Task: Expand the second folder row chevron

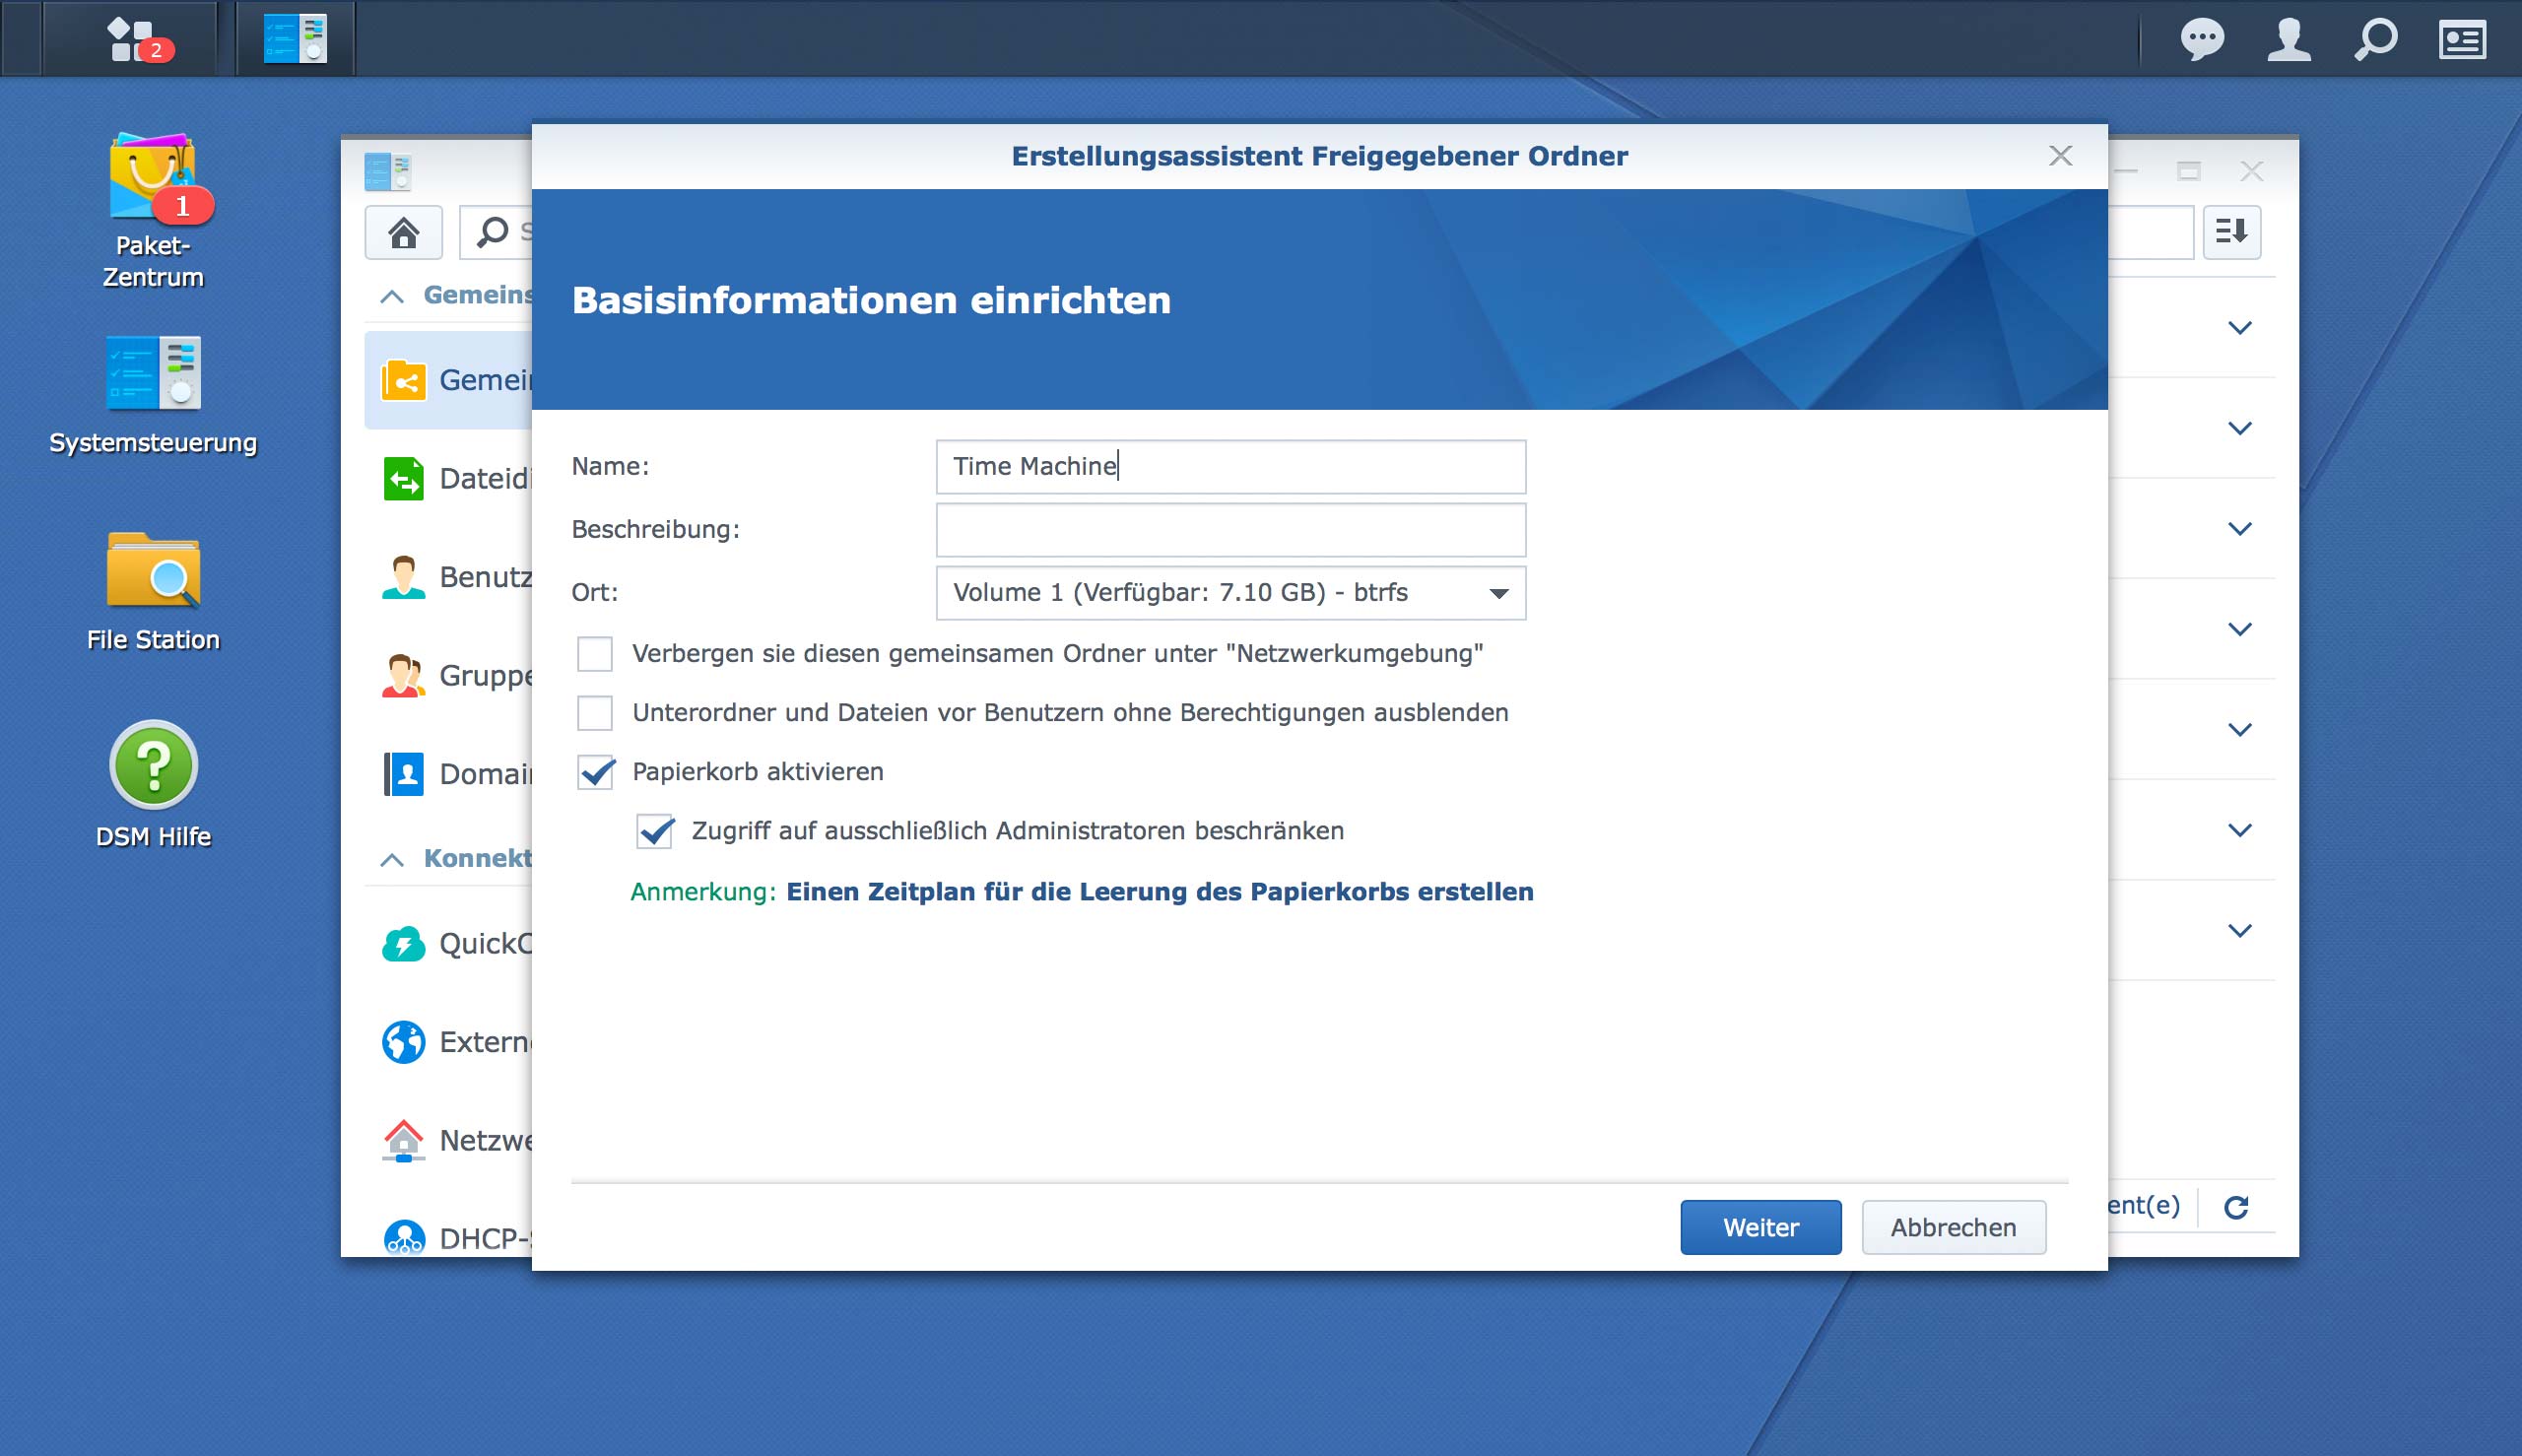Action: pyautogui.click(x=2239, y=428)
